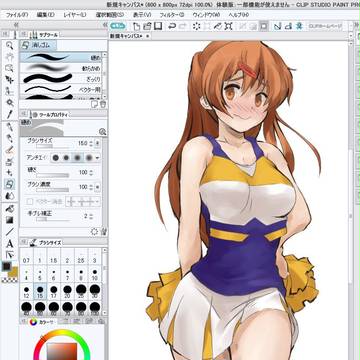Toggle the Vector eraser checkbox
360x360 pixels.
(30, 202)
